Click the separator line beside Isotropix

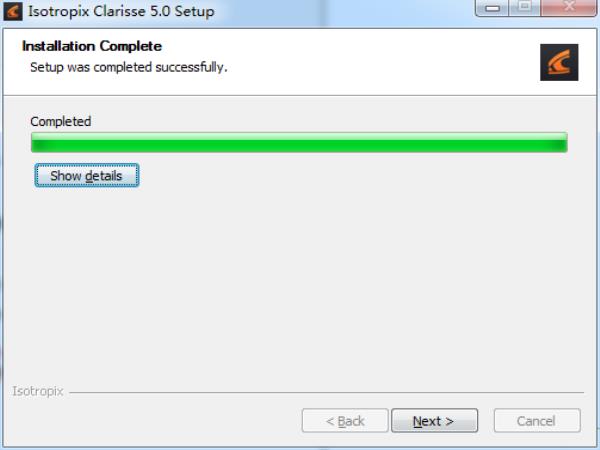[326, 392]
